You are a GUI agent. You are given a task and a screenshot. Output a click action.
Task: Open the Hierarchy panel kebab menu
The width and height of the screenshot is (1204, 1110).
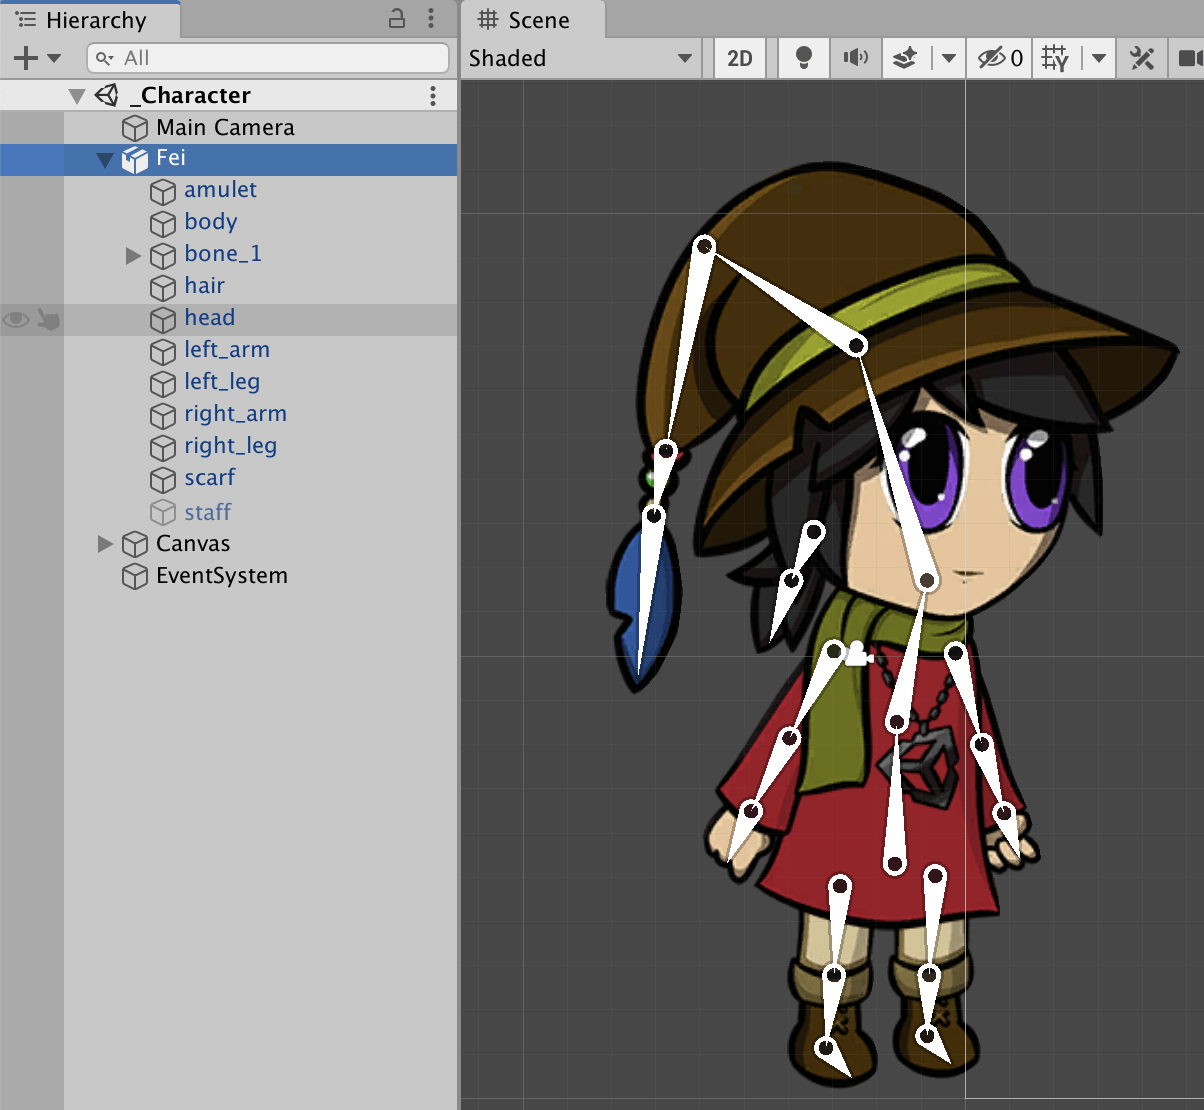pyautogui.click(x=431, y=19)
